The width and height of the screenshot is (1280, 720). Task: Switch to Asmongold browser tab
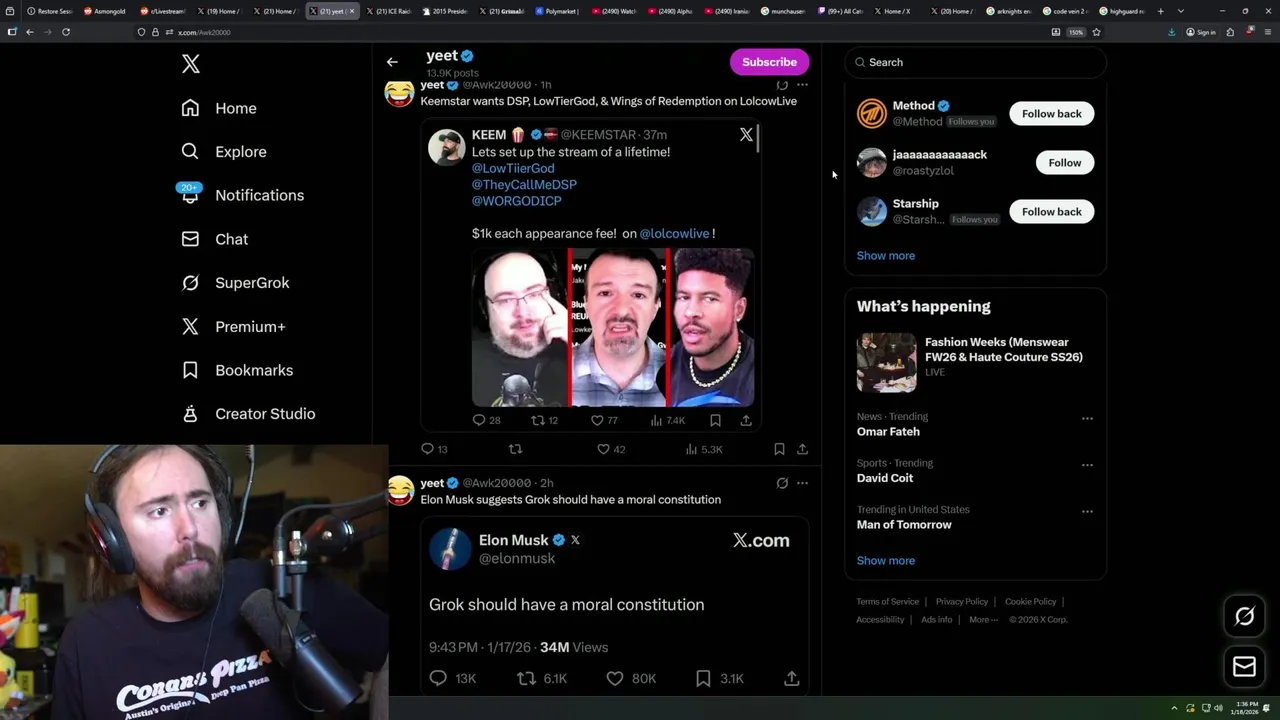(105, 11)
